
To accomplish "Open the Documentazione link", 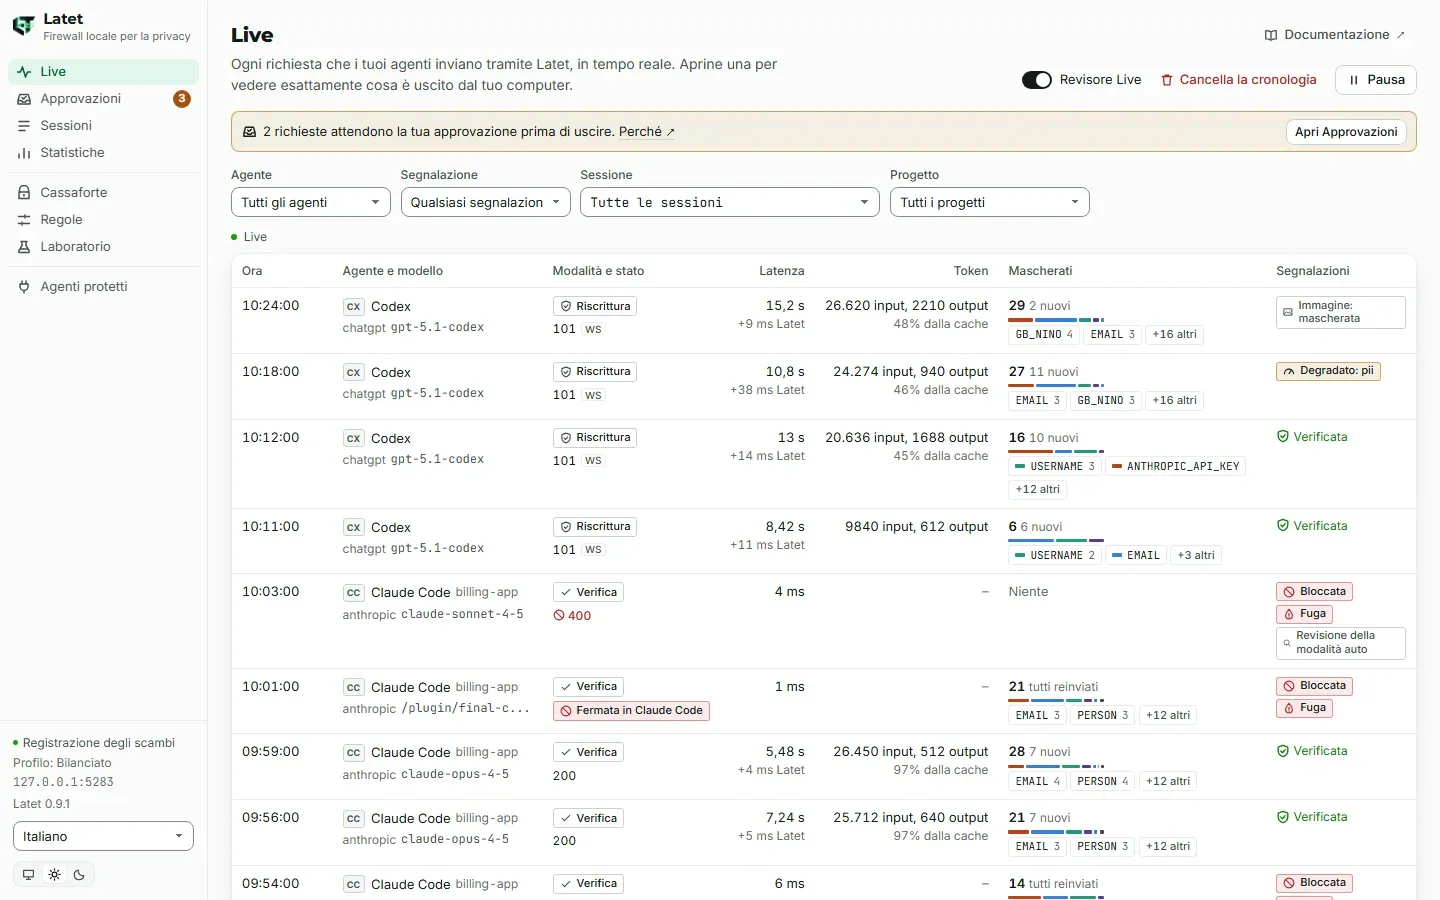I will [1335, 35].
